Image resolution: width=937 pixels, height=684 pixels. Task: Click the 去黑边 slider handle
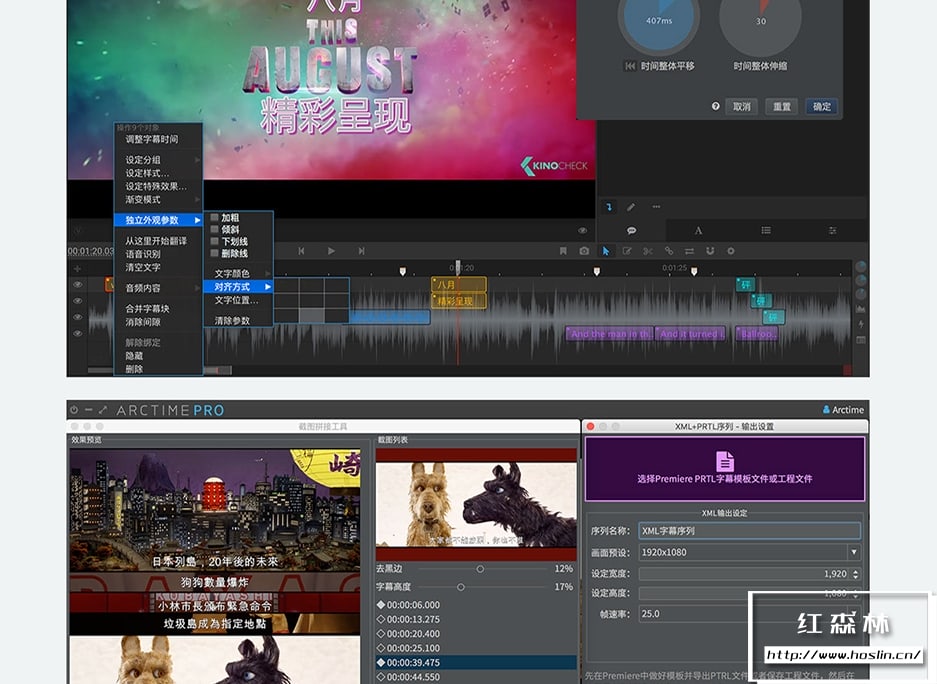[x=480, y=569]
